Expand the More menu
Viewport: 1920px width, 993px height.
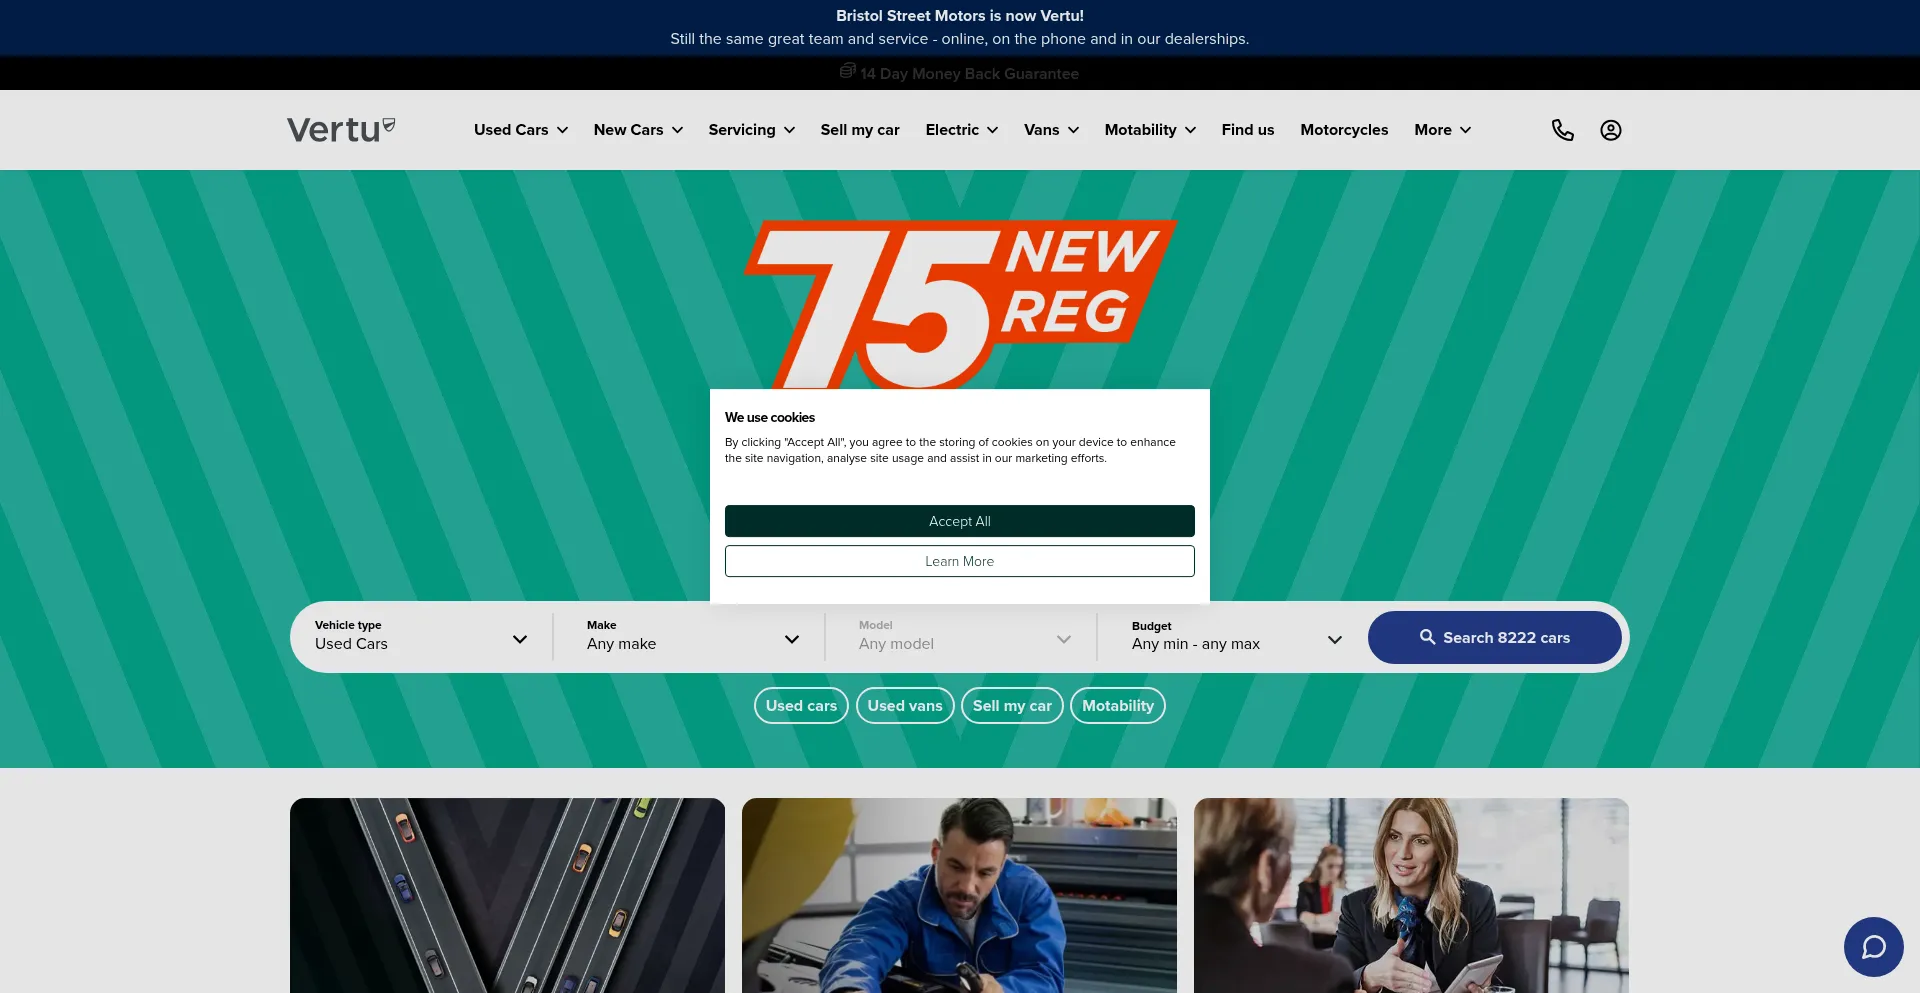click(x=1443, y=130)
